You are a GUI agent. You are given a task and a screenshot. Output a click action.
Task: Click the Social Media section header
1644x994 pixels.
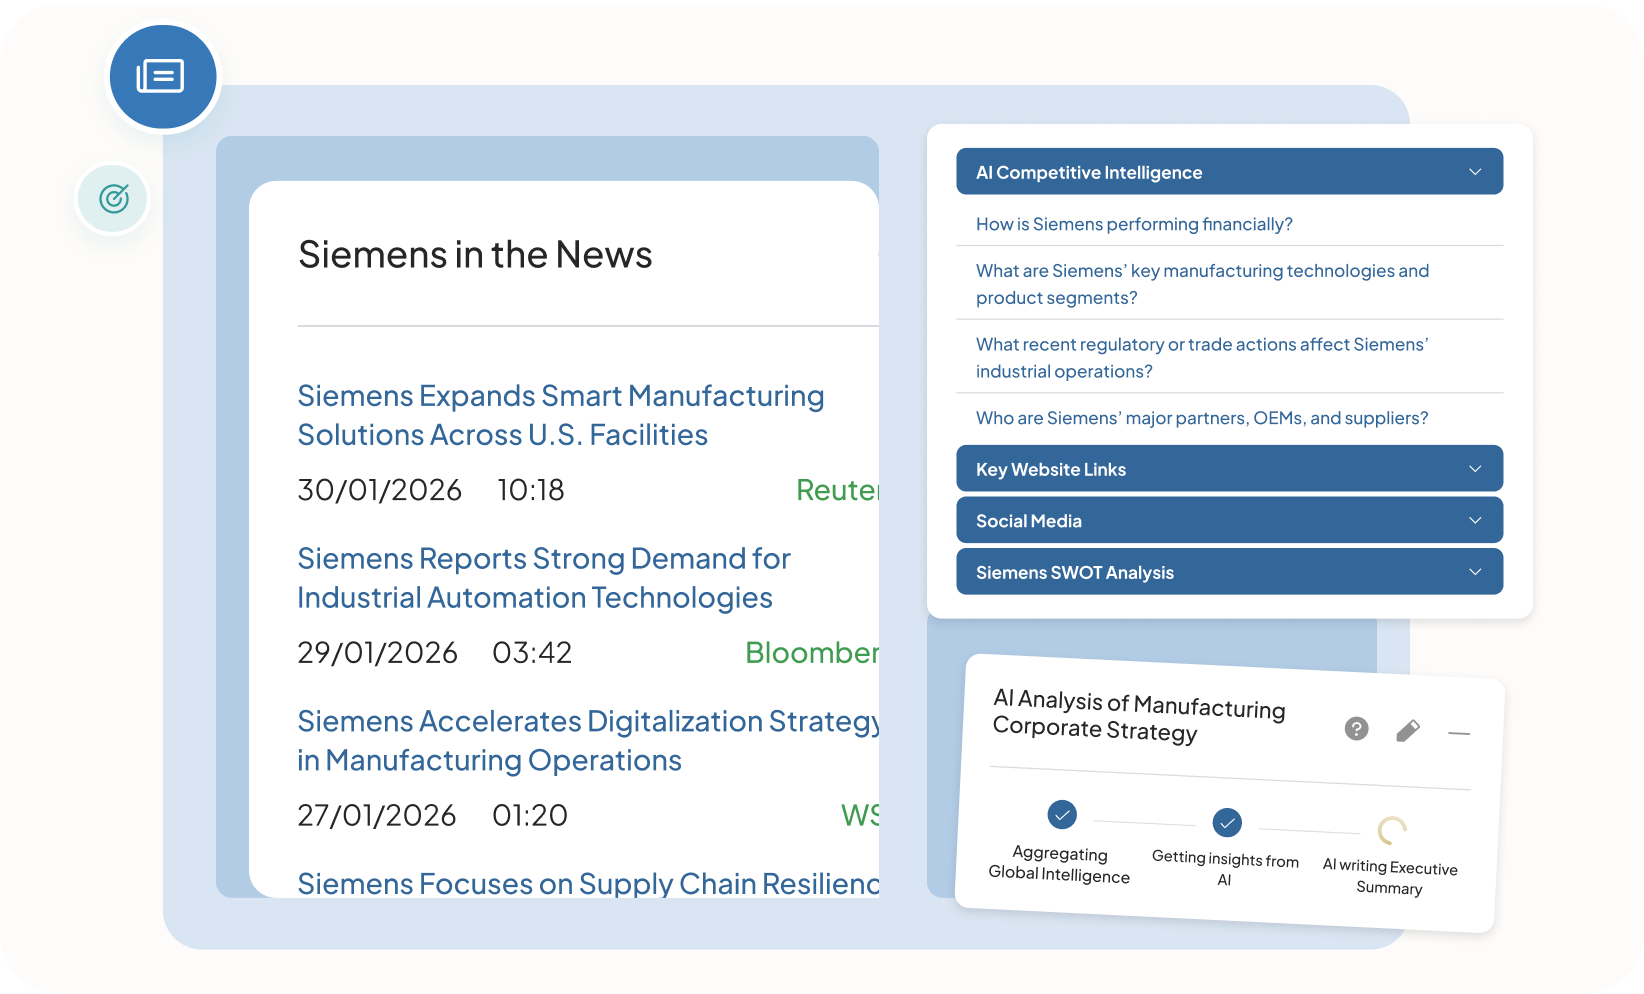(1229, 520)
